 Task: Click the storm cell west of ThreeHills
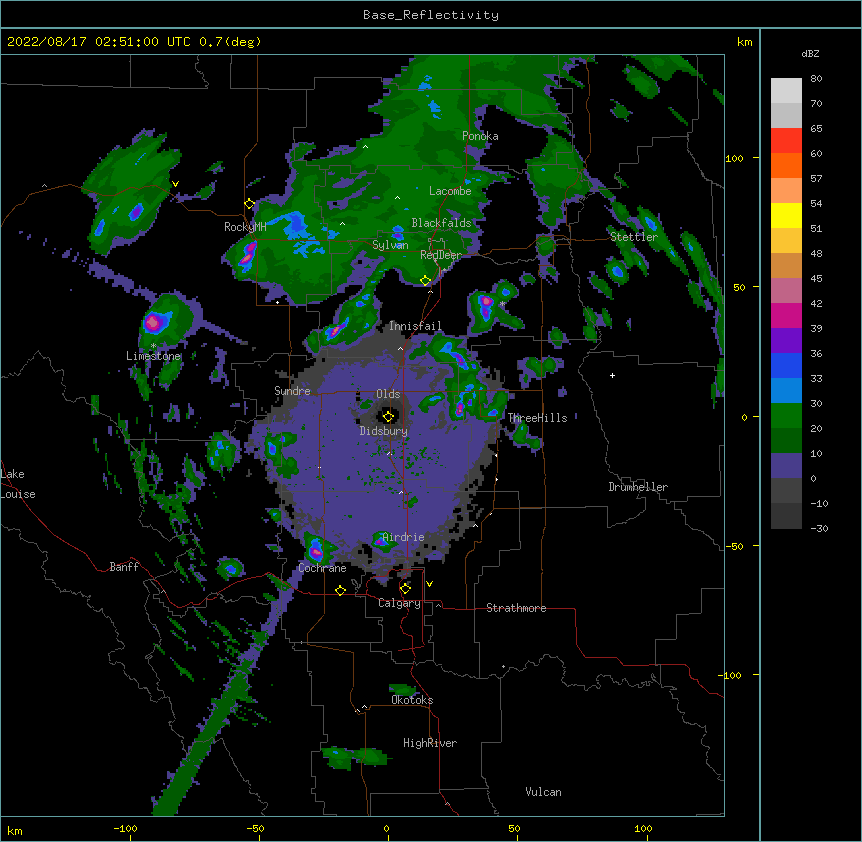click(461, 408)
